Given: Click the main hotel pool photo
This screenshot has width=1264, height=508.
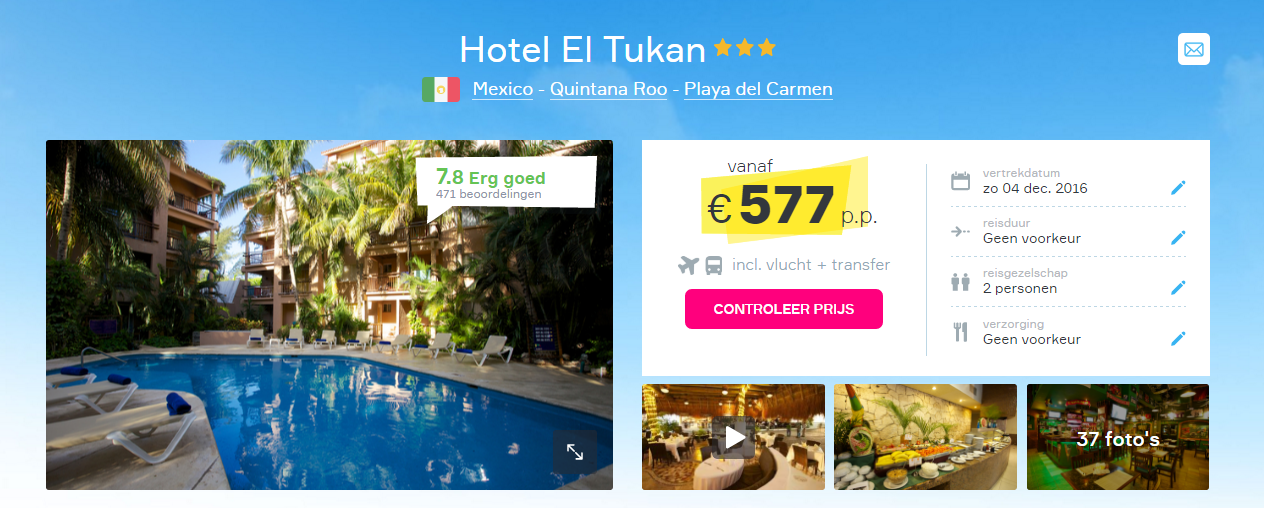Looking at the screenshot, I should [329, 315].
